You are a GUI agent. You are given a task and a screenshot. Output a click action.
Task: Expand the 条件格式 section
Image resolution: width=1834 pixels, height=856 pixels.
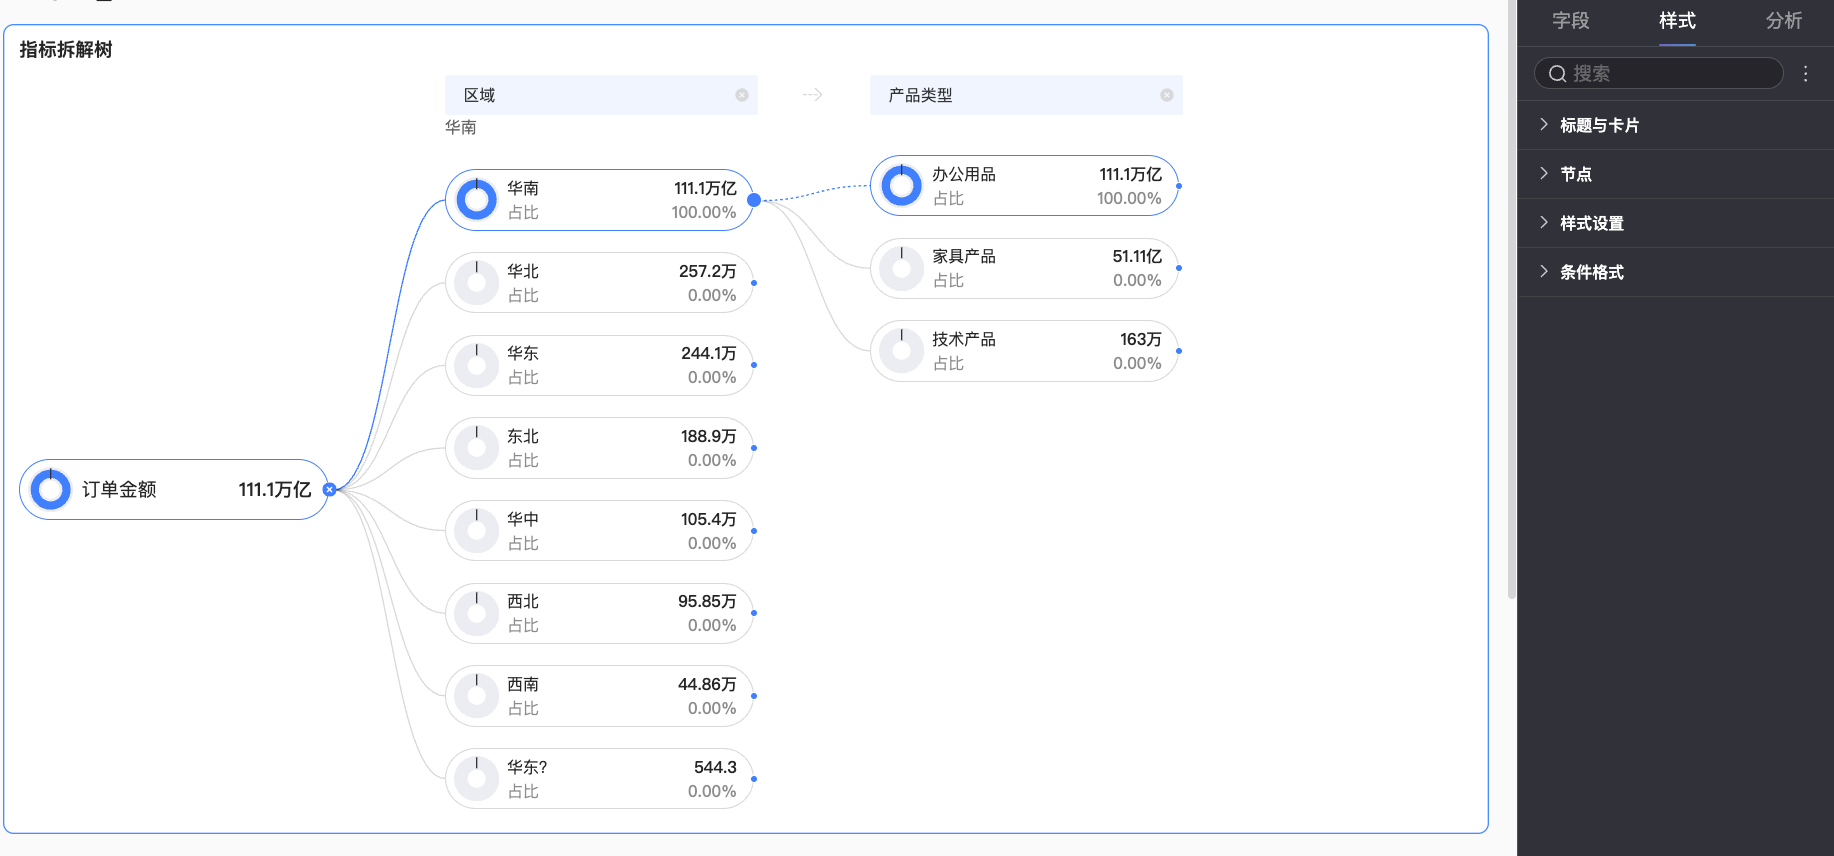tap(1591, 272)
